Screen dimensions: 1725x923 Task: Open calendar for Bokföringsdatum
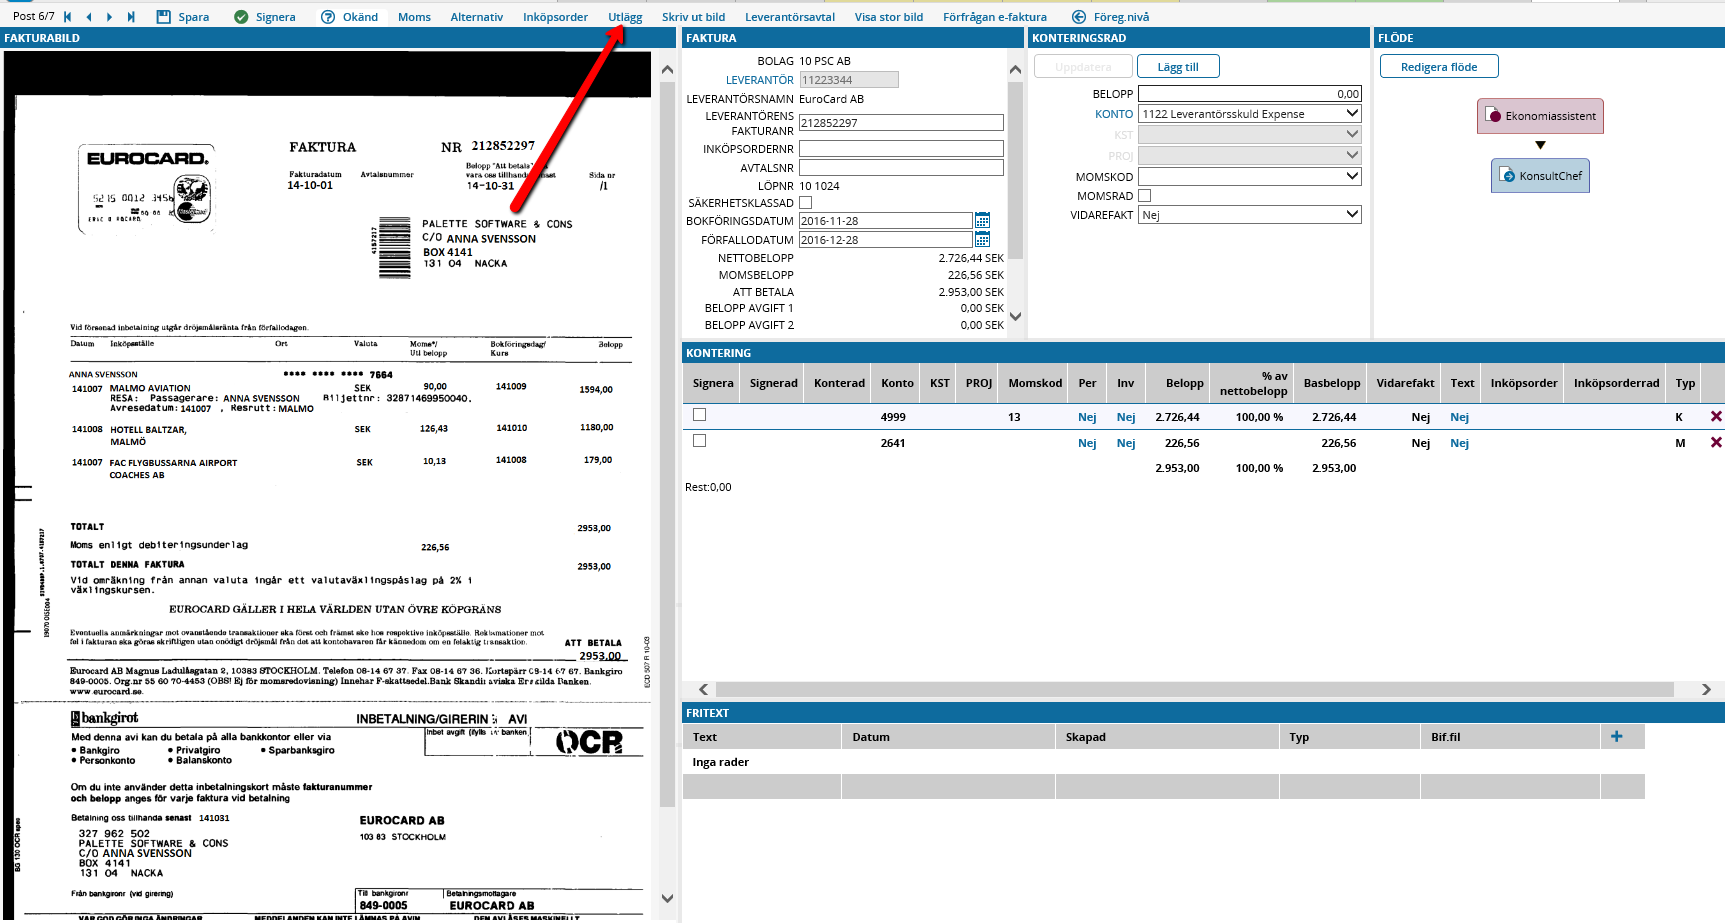[x=982, y=220]
